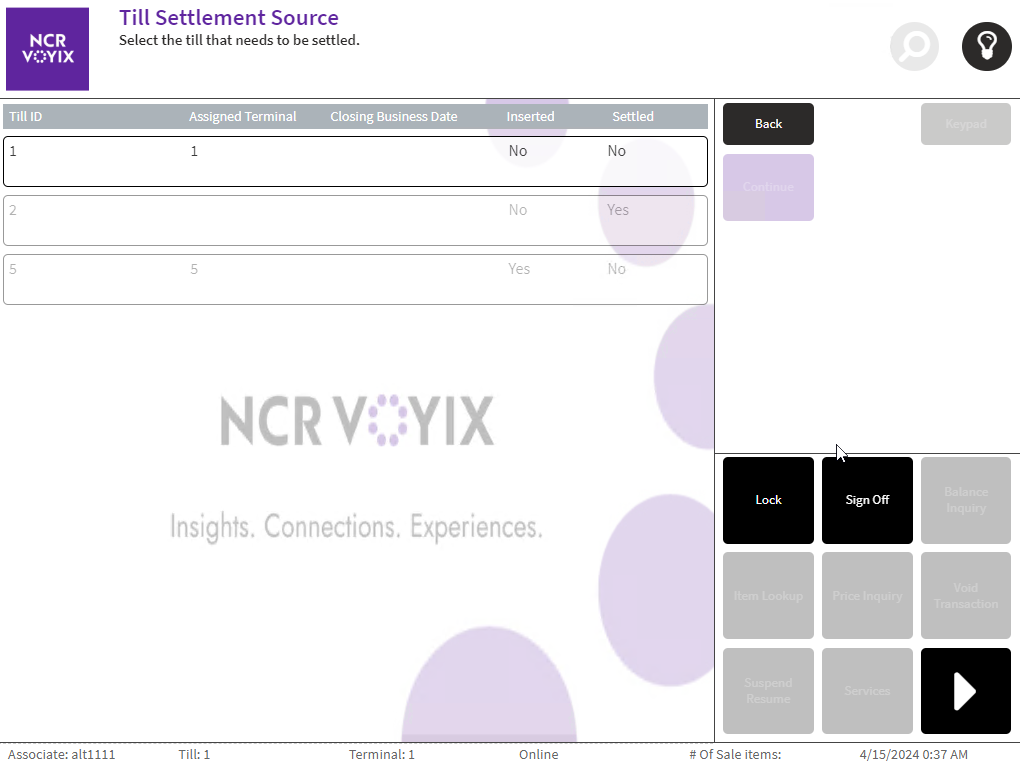Click the NCR Voyix logo tile
This screenshot has width=1020, height=766.
pos(47,49)
